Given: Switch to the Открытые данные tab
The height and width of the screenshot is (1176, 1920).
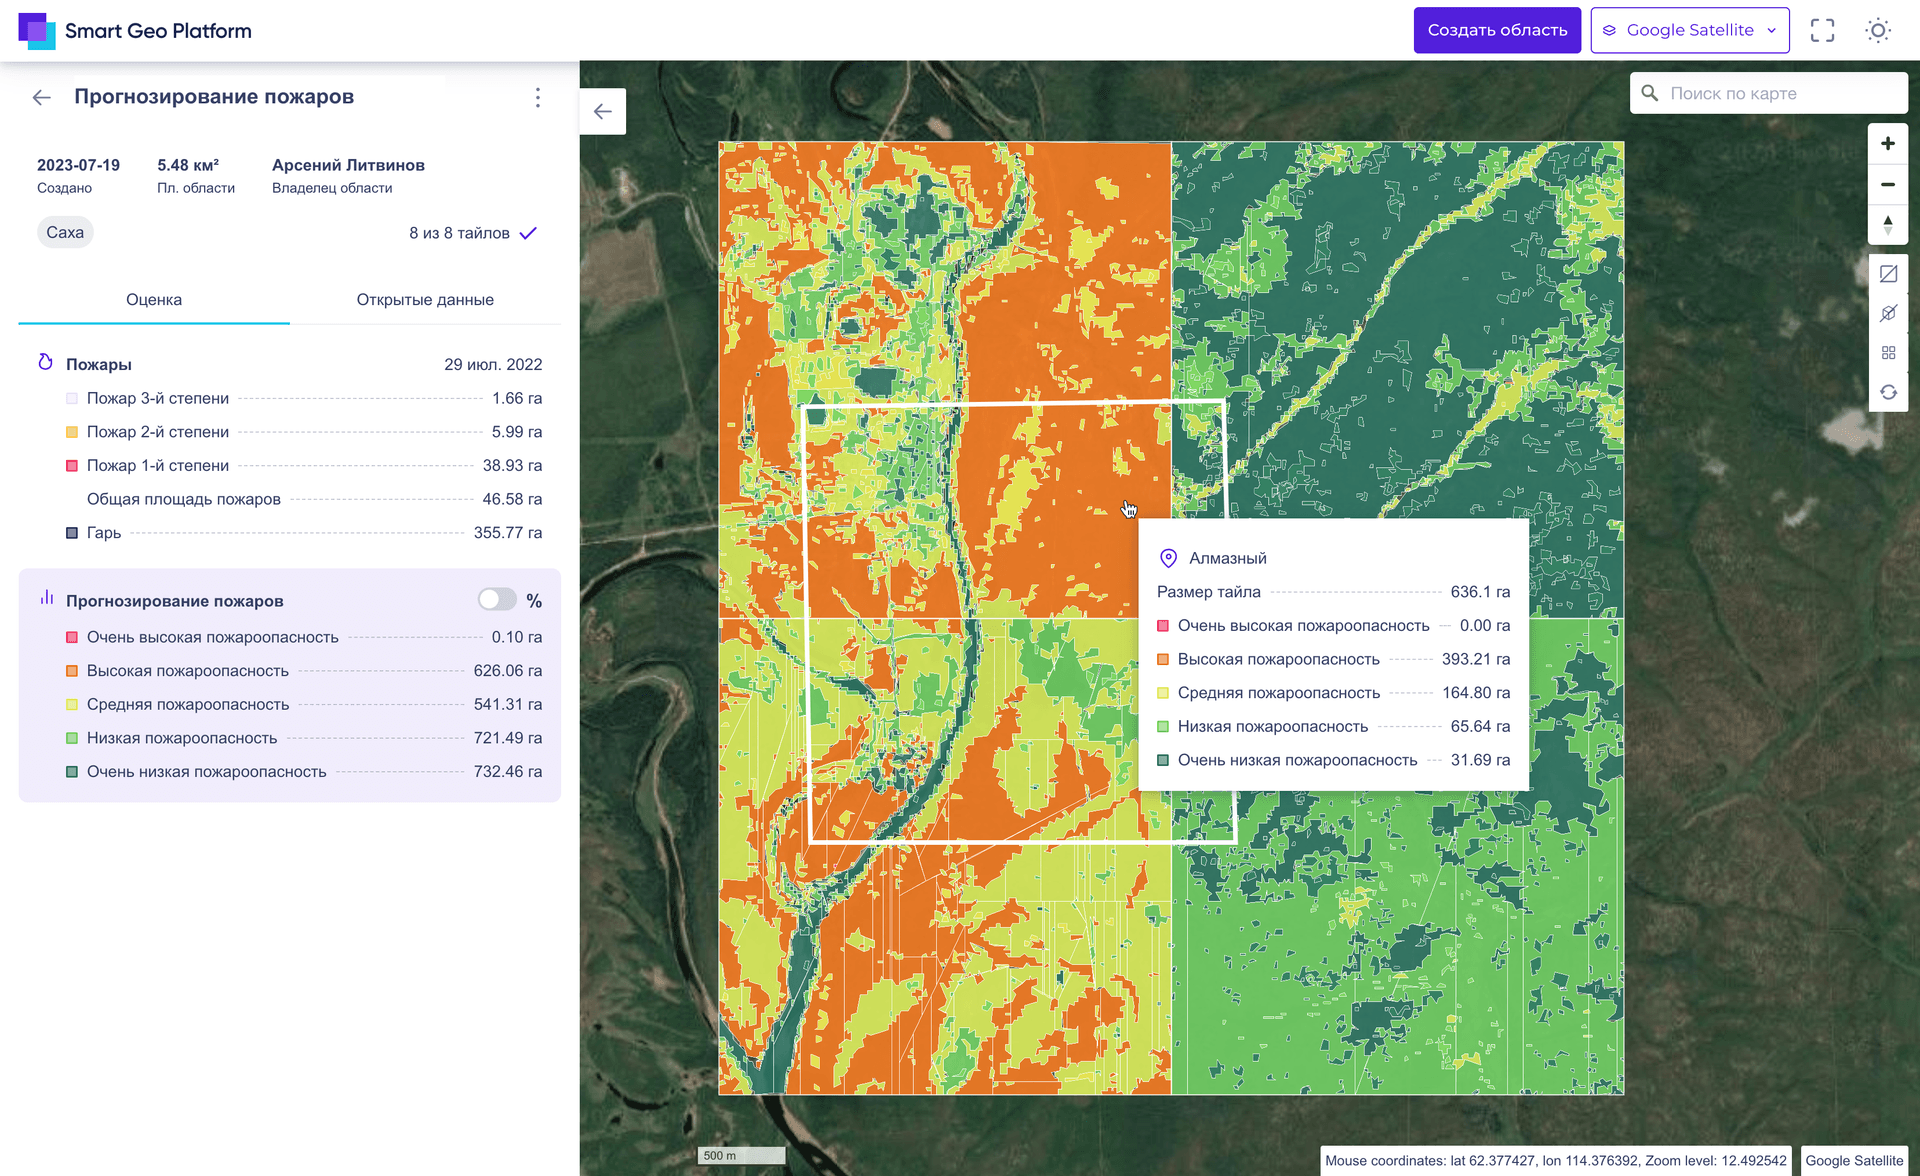Looking at the screenshot, I should point(425,300).
